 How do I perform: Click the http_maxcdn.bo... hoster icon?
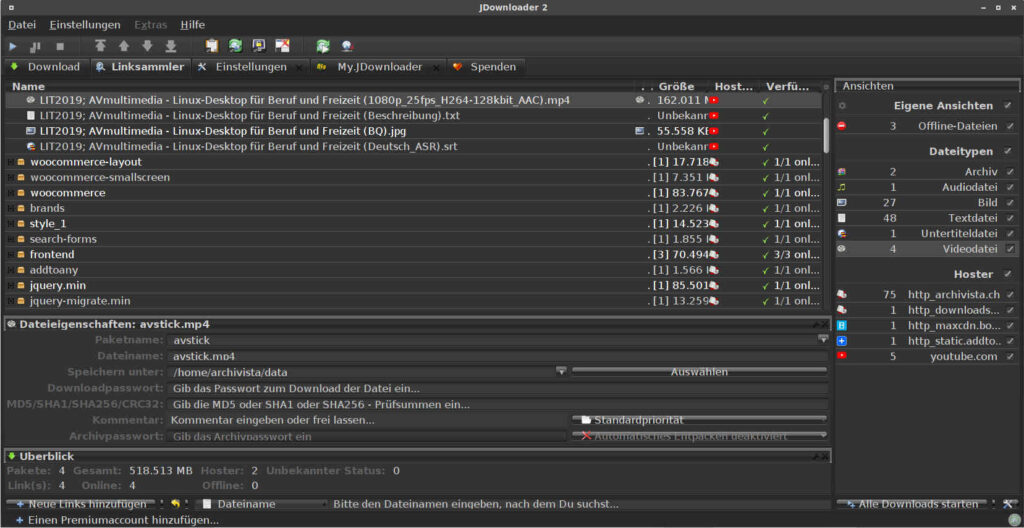coord(842,325)
